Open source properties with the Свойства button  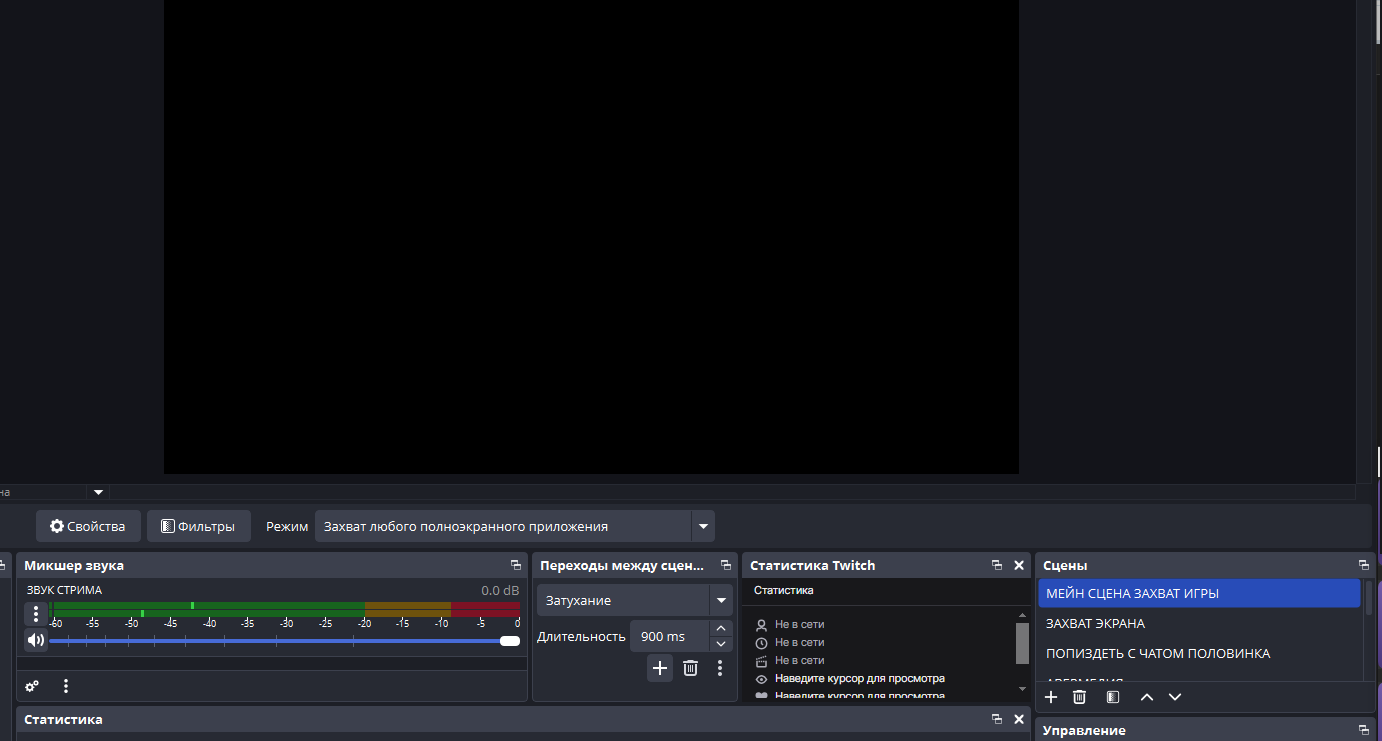click(x=88, y=526)
